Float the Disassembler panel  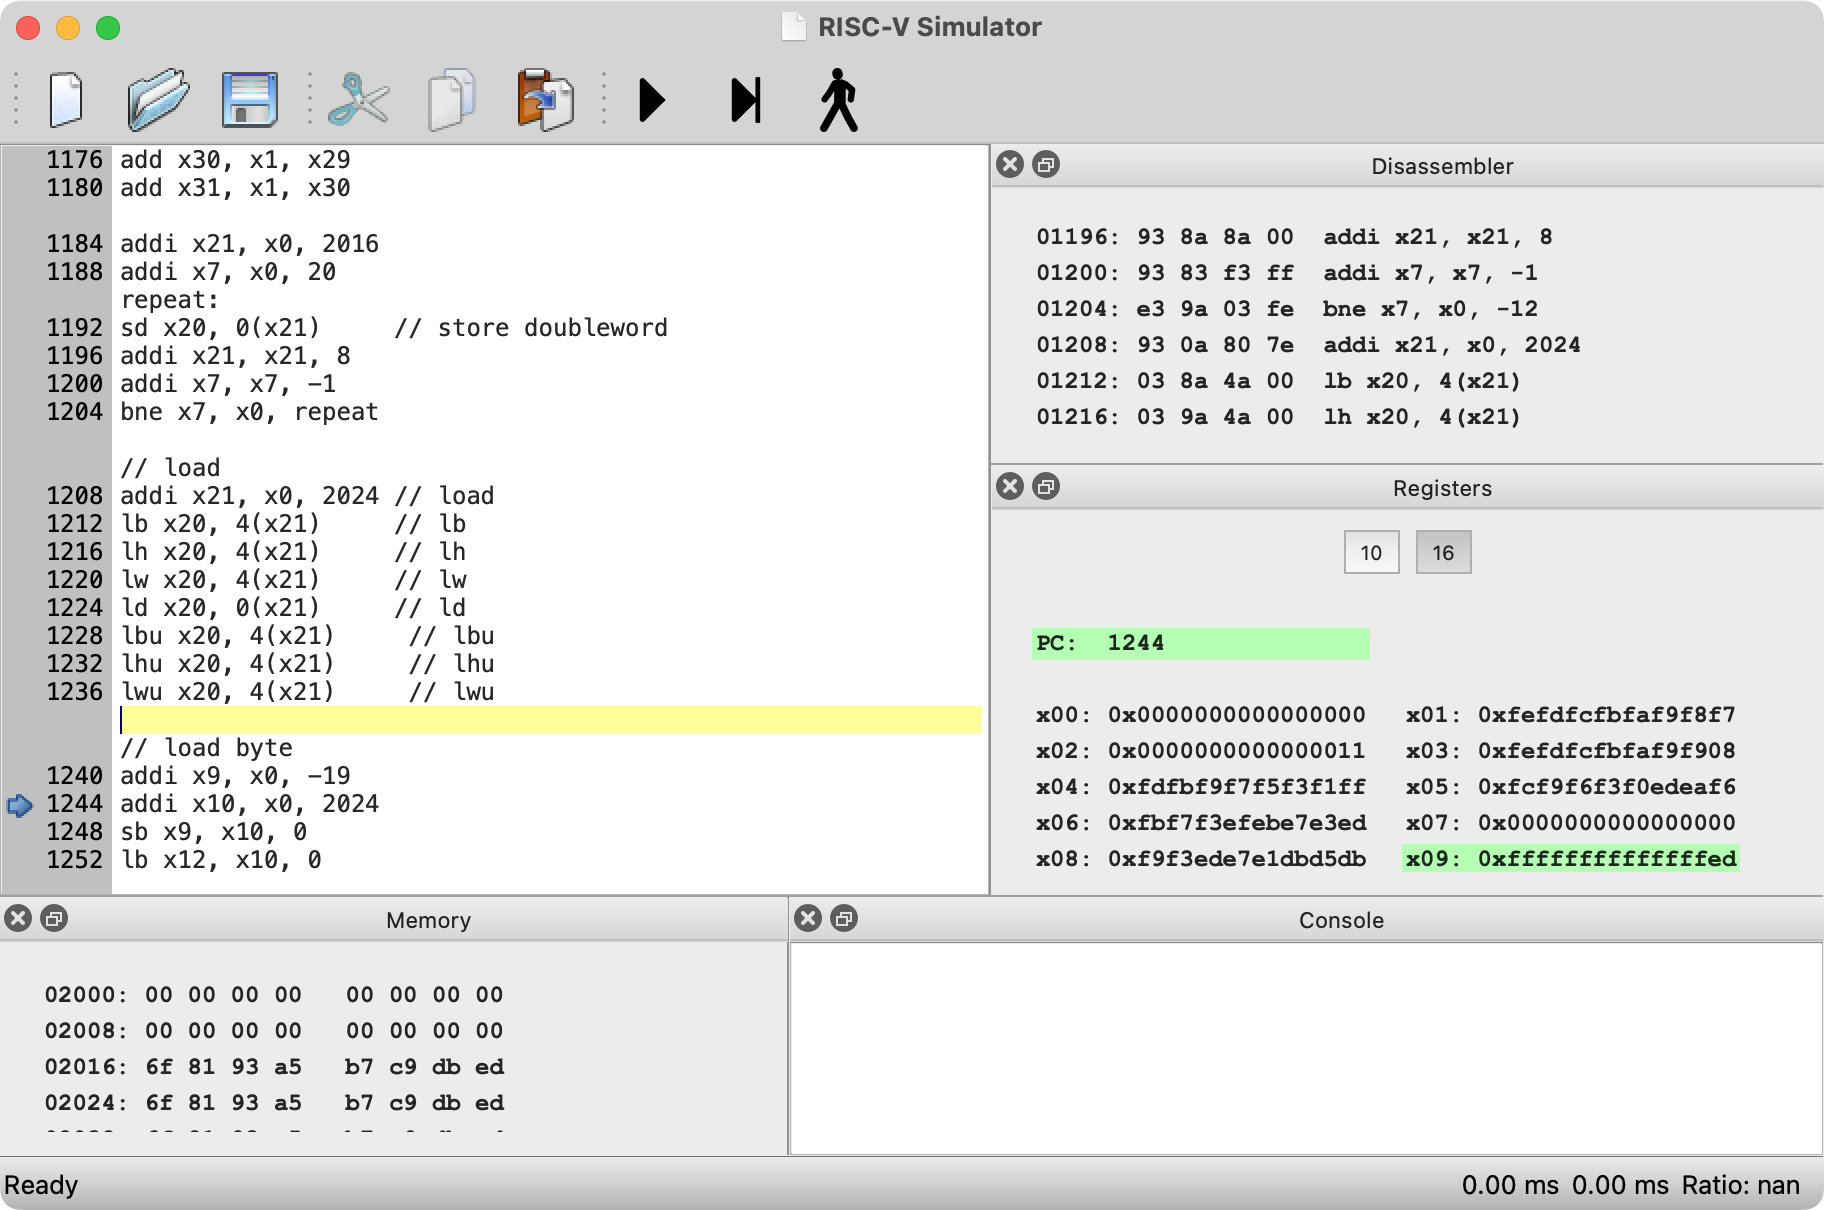(x=1046, y=164)
